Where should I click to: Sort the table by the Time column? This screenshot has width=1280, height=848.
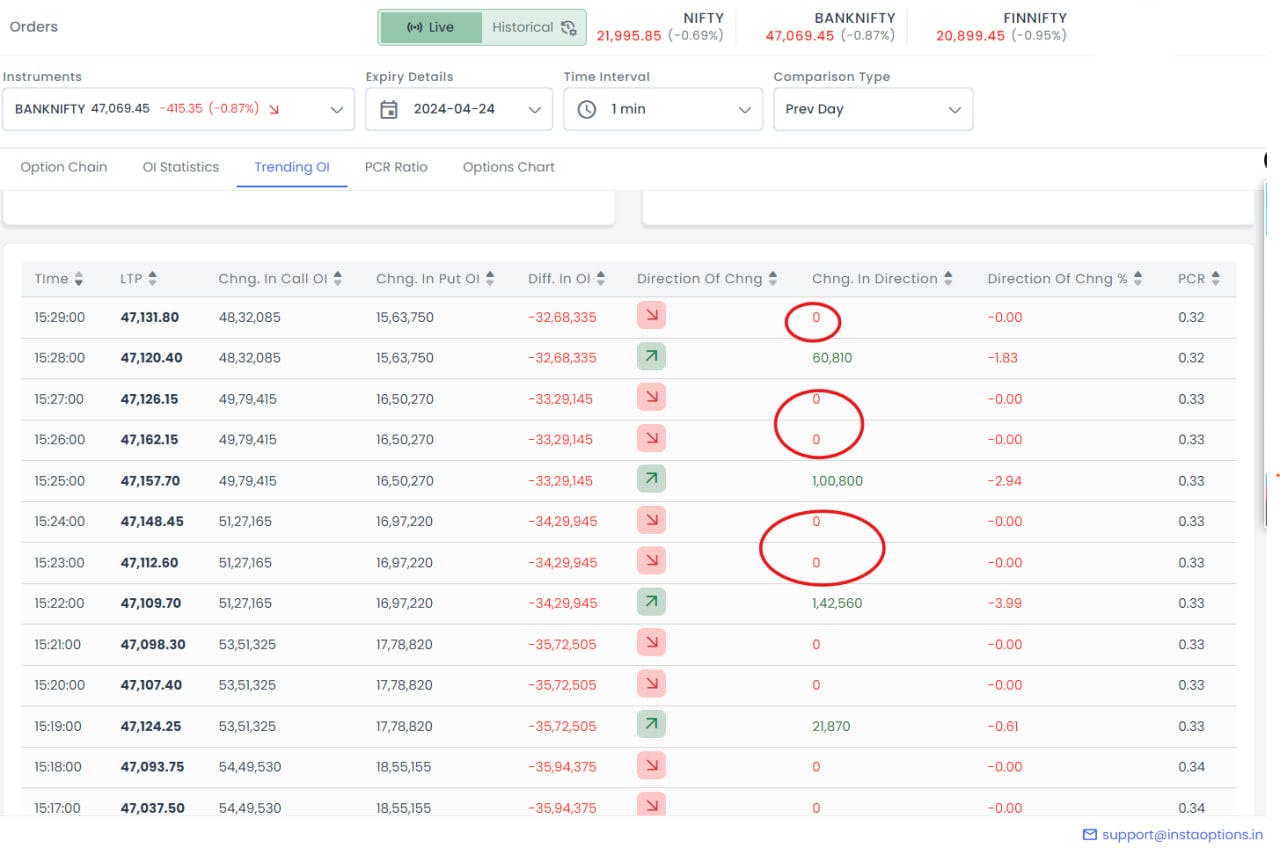point(79,279)
